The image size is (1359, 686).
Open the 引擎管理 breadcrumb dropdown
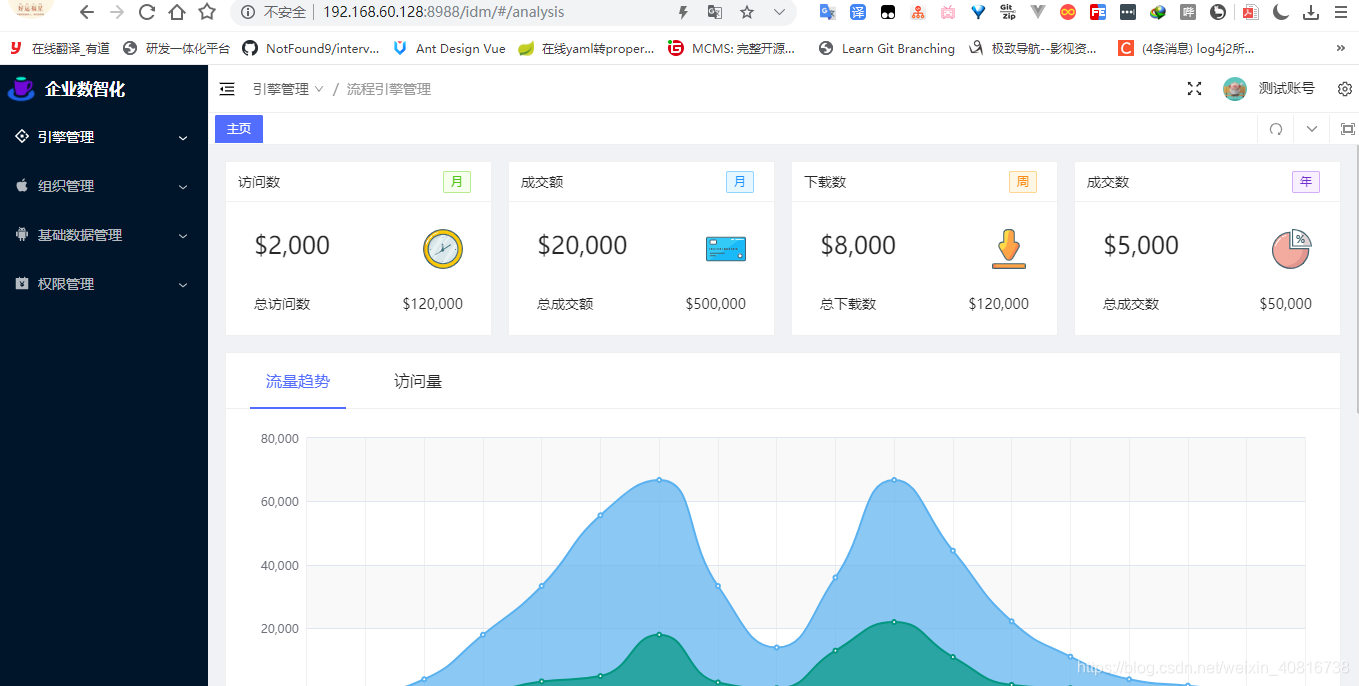[x=288, y=89]
